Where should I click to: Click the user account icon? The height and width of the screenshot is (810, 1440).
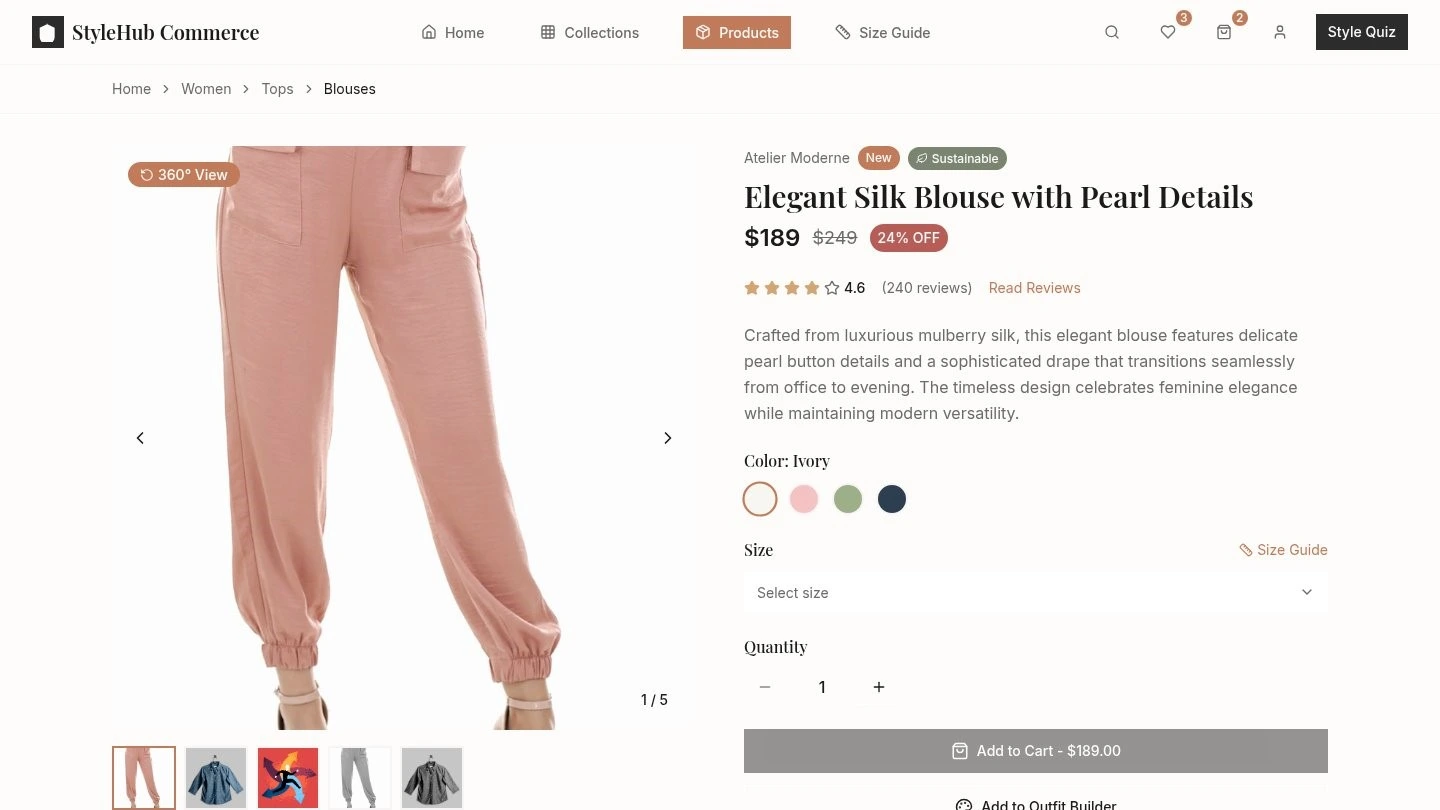point(1280,32)
